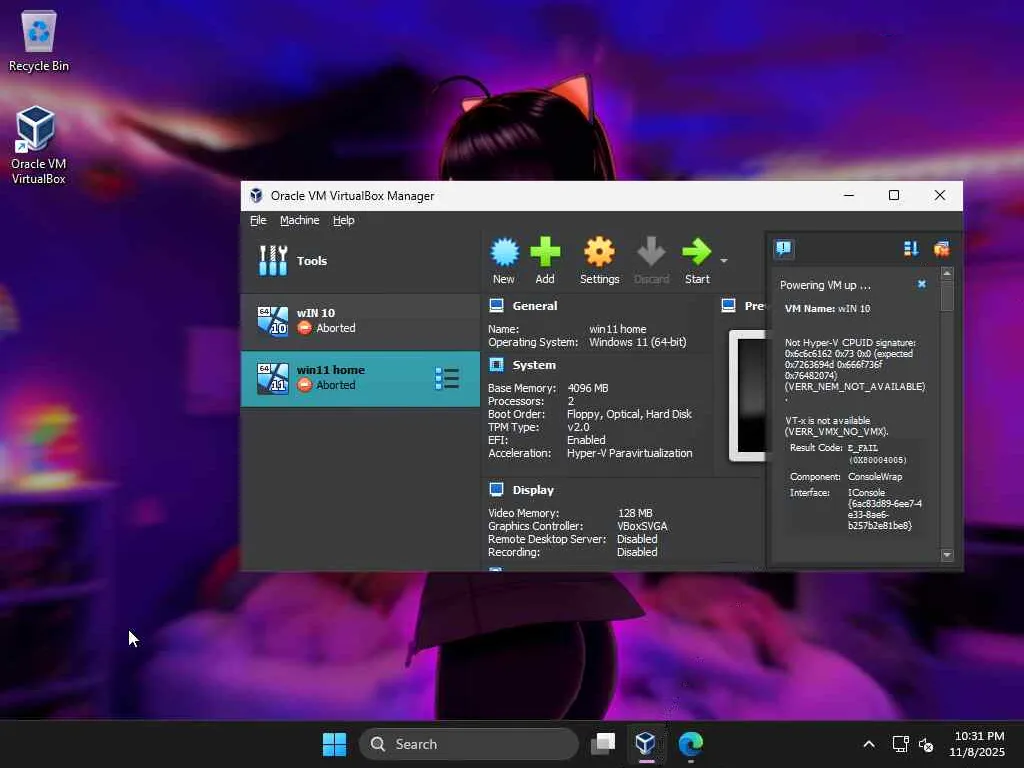Click the Base Memory 4096 MB value
The height and width of the screenshot is (768, 1024).
(588, 388)
